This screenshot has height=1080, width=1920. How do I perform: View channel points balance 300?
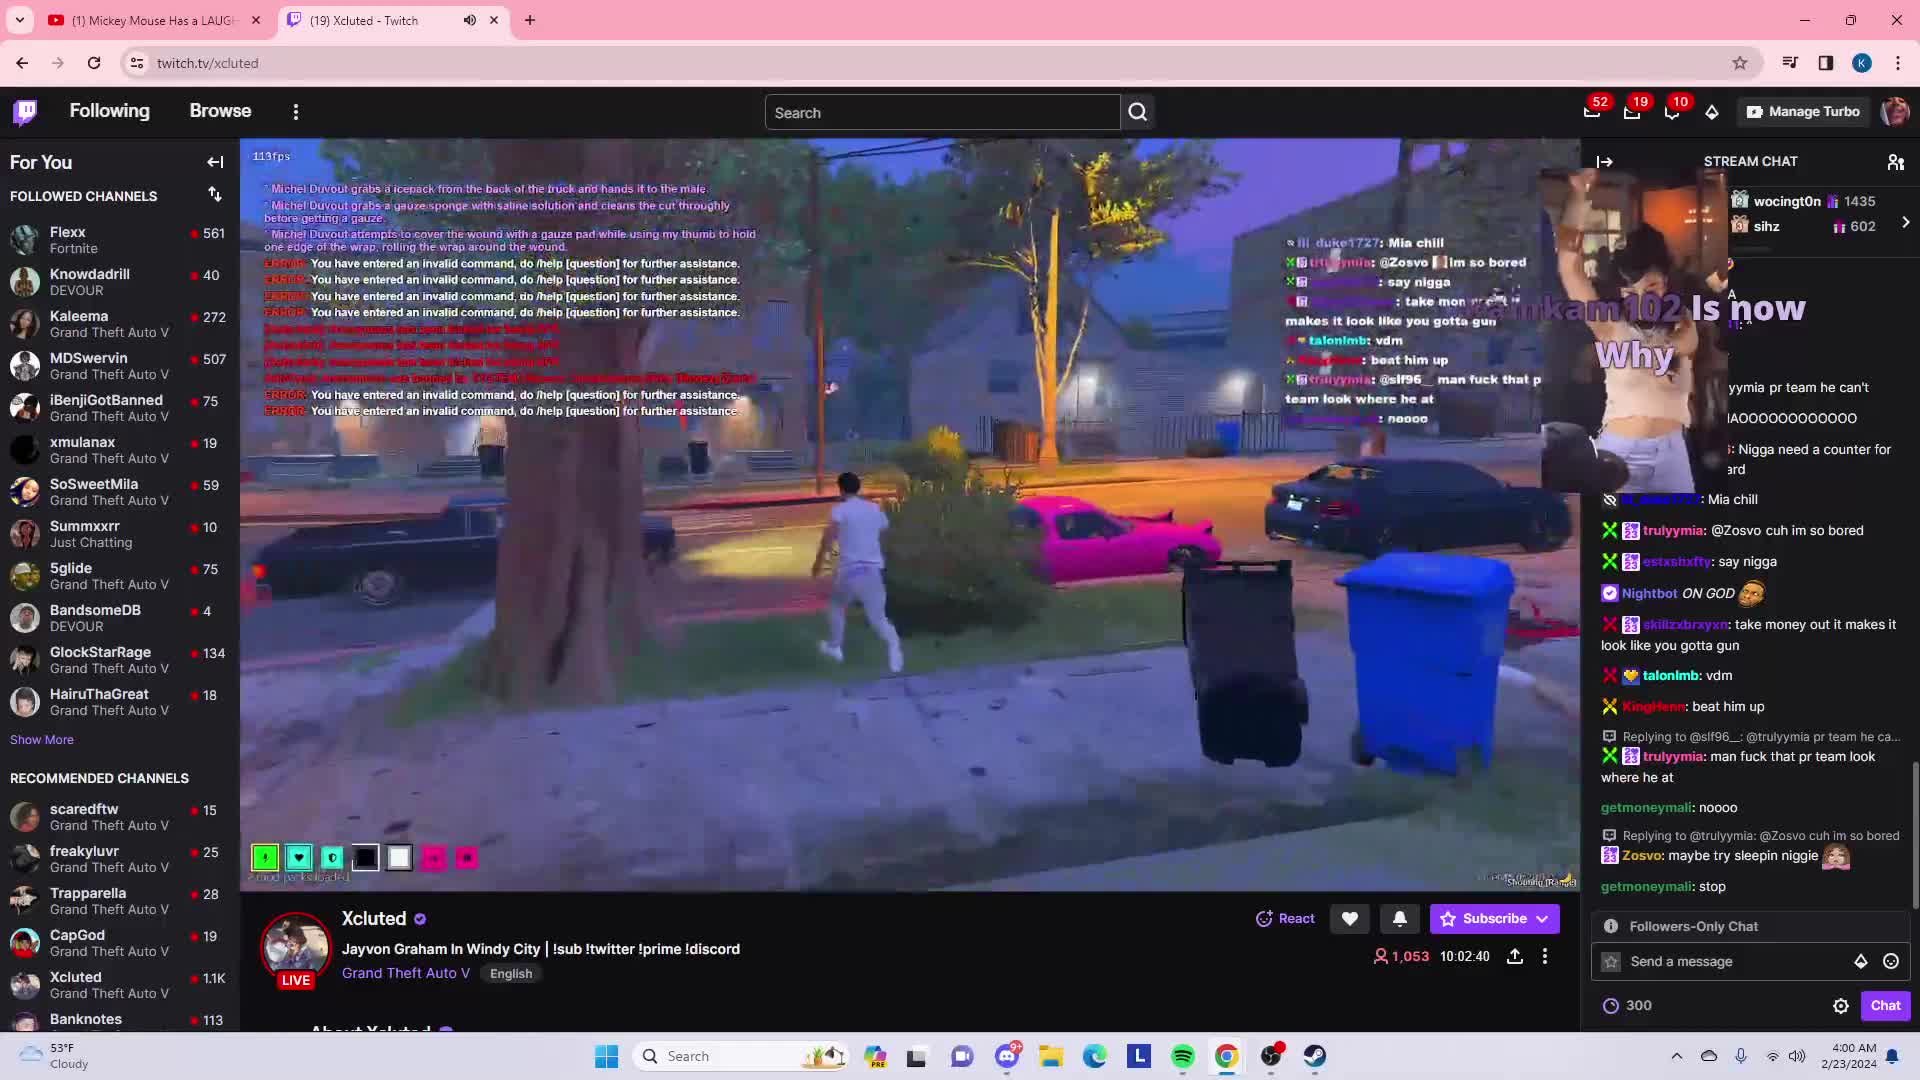1627,1006
